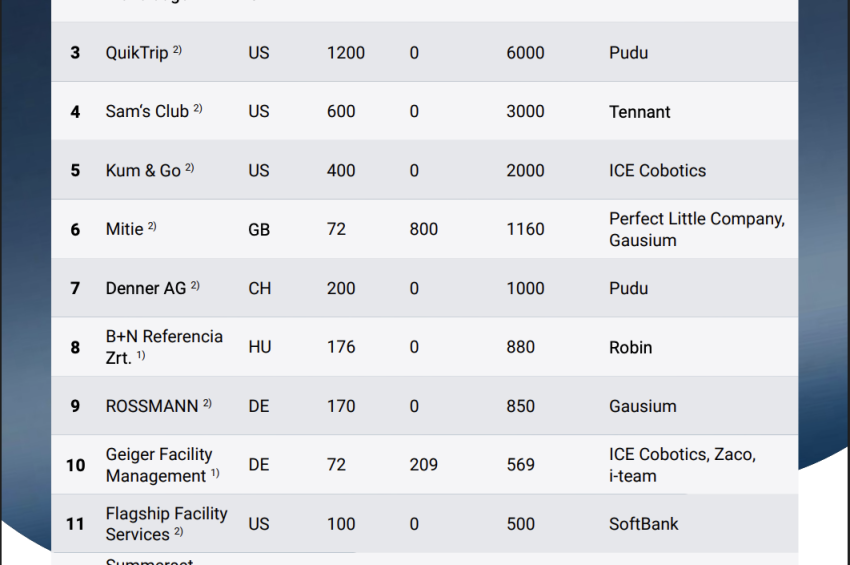Select the Robin vendor name
Viewport: 850px width, 565px height.
click(x=630, y=347)
